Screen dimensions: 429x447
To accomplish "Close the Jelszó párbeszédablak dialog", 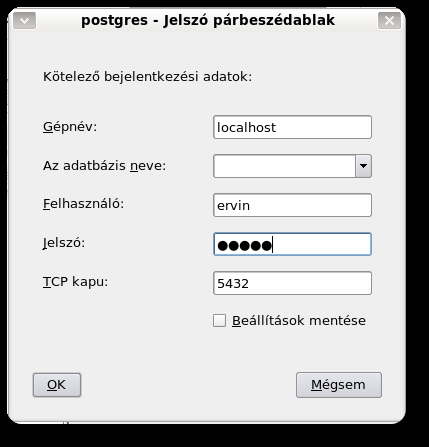I will point(389,21).
